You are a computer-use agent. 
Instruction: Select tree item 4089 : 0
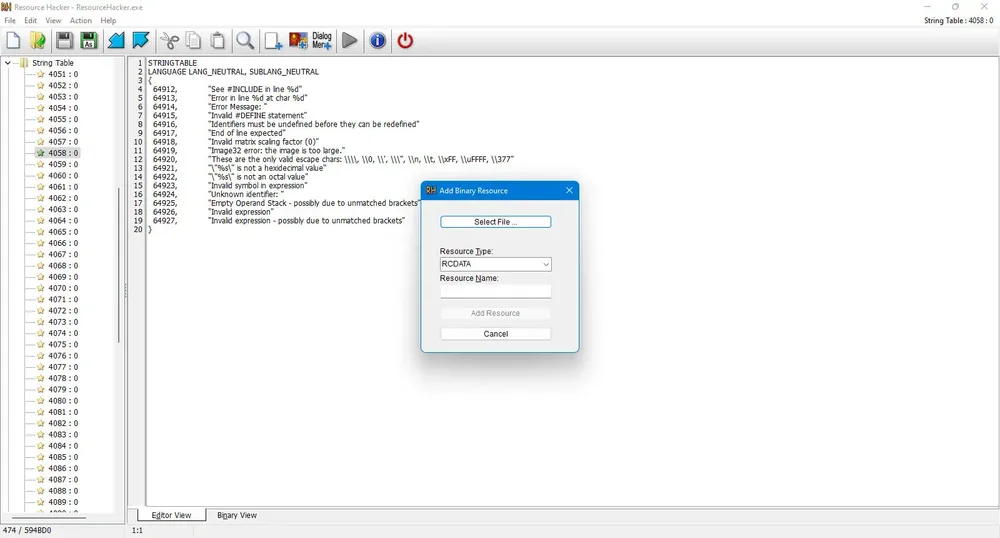[63, 502]
